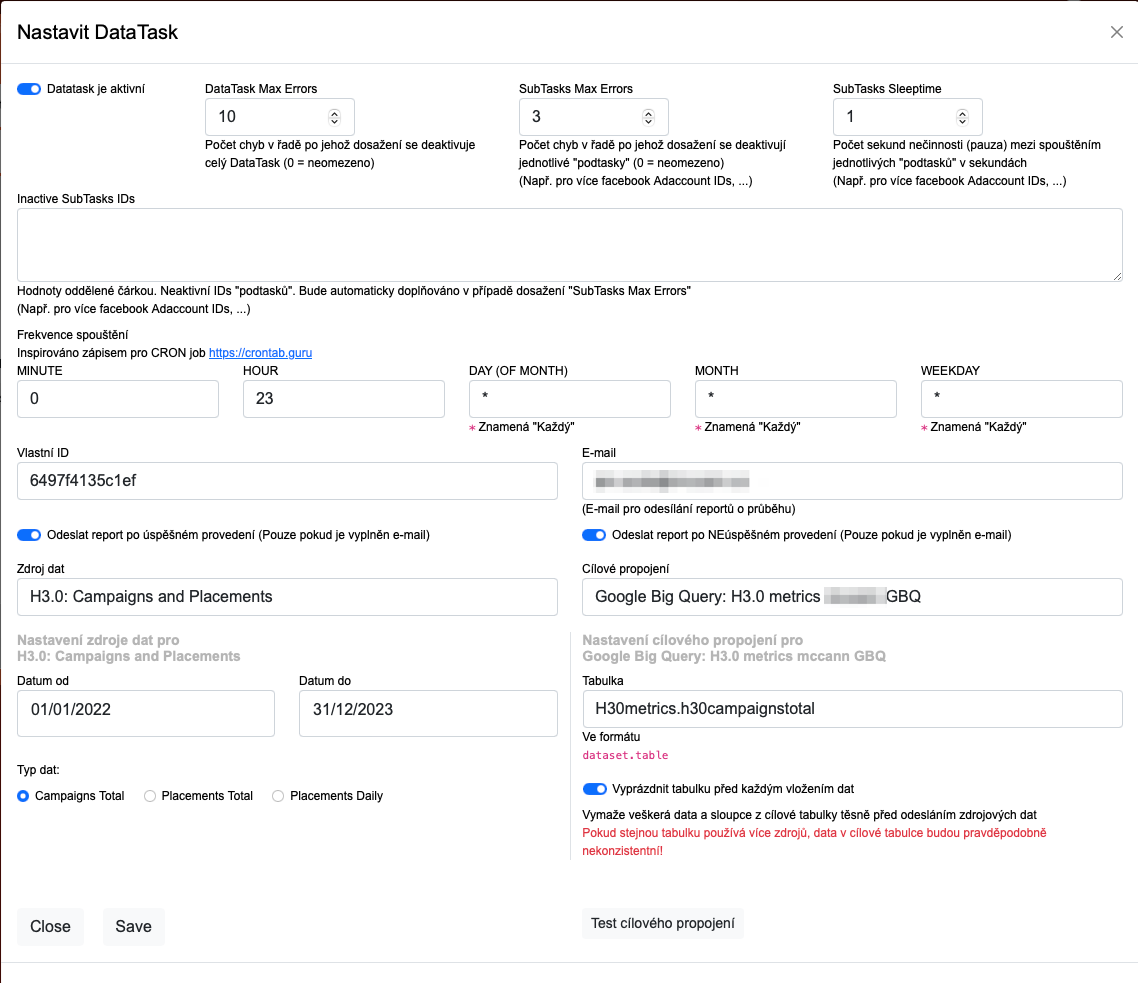The image size is (1138, 983).
Task: Select the "Placements Total" option
Action: point(149,795)
